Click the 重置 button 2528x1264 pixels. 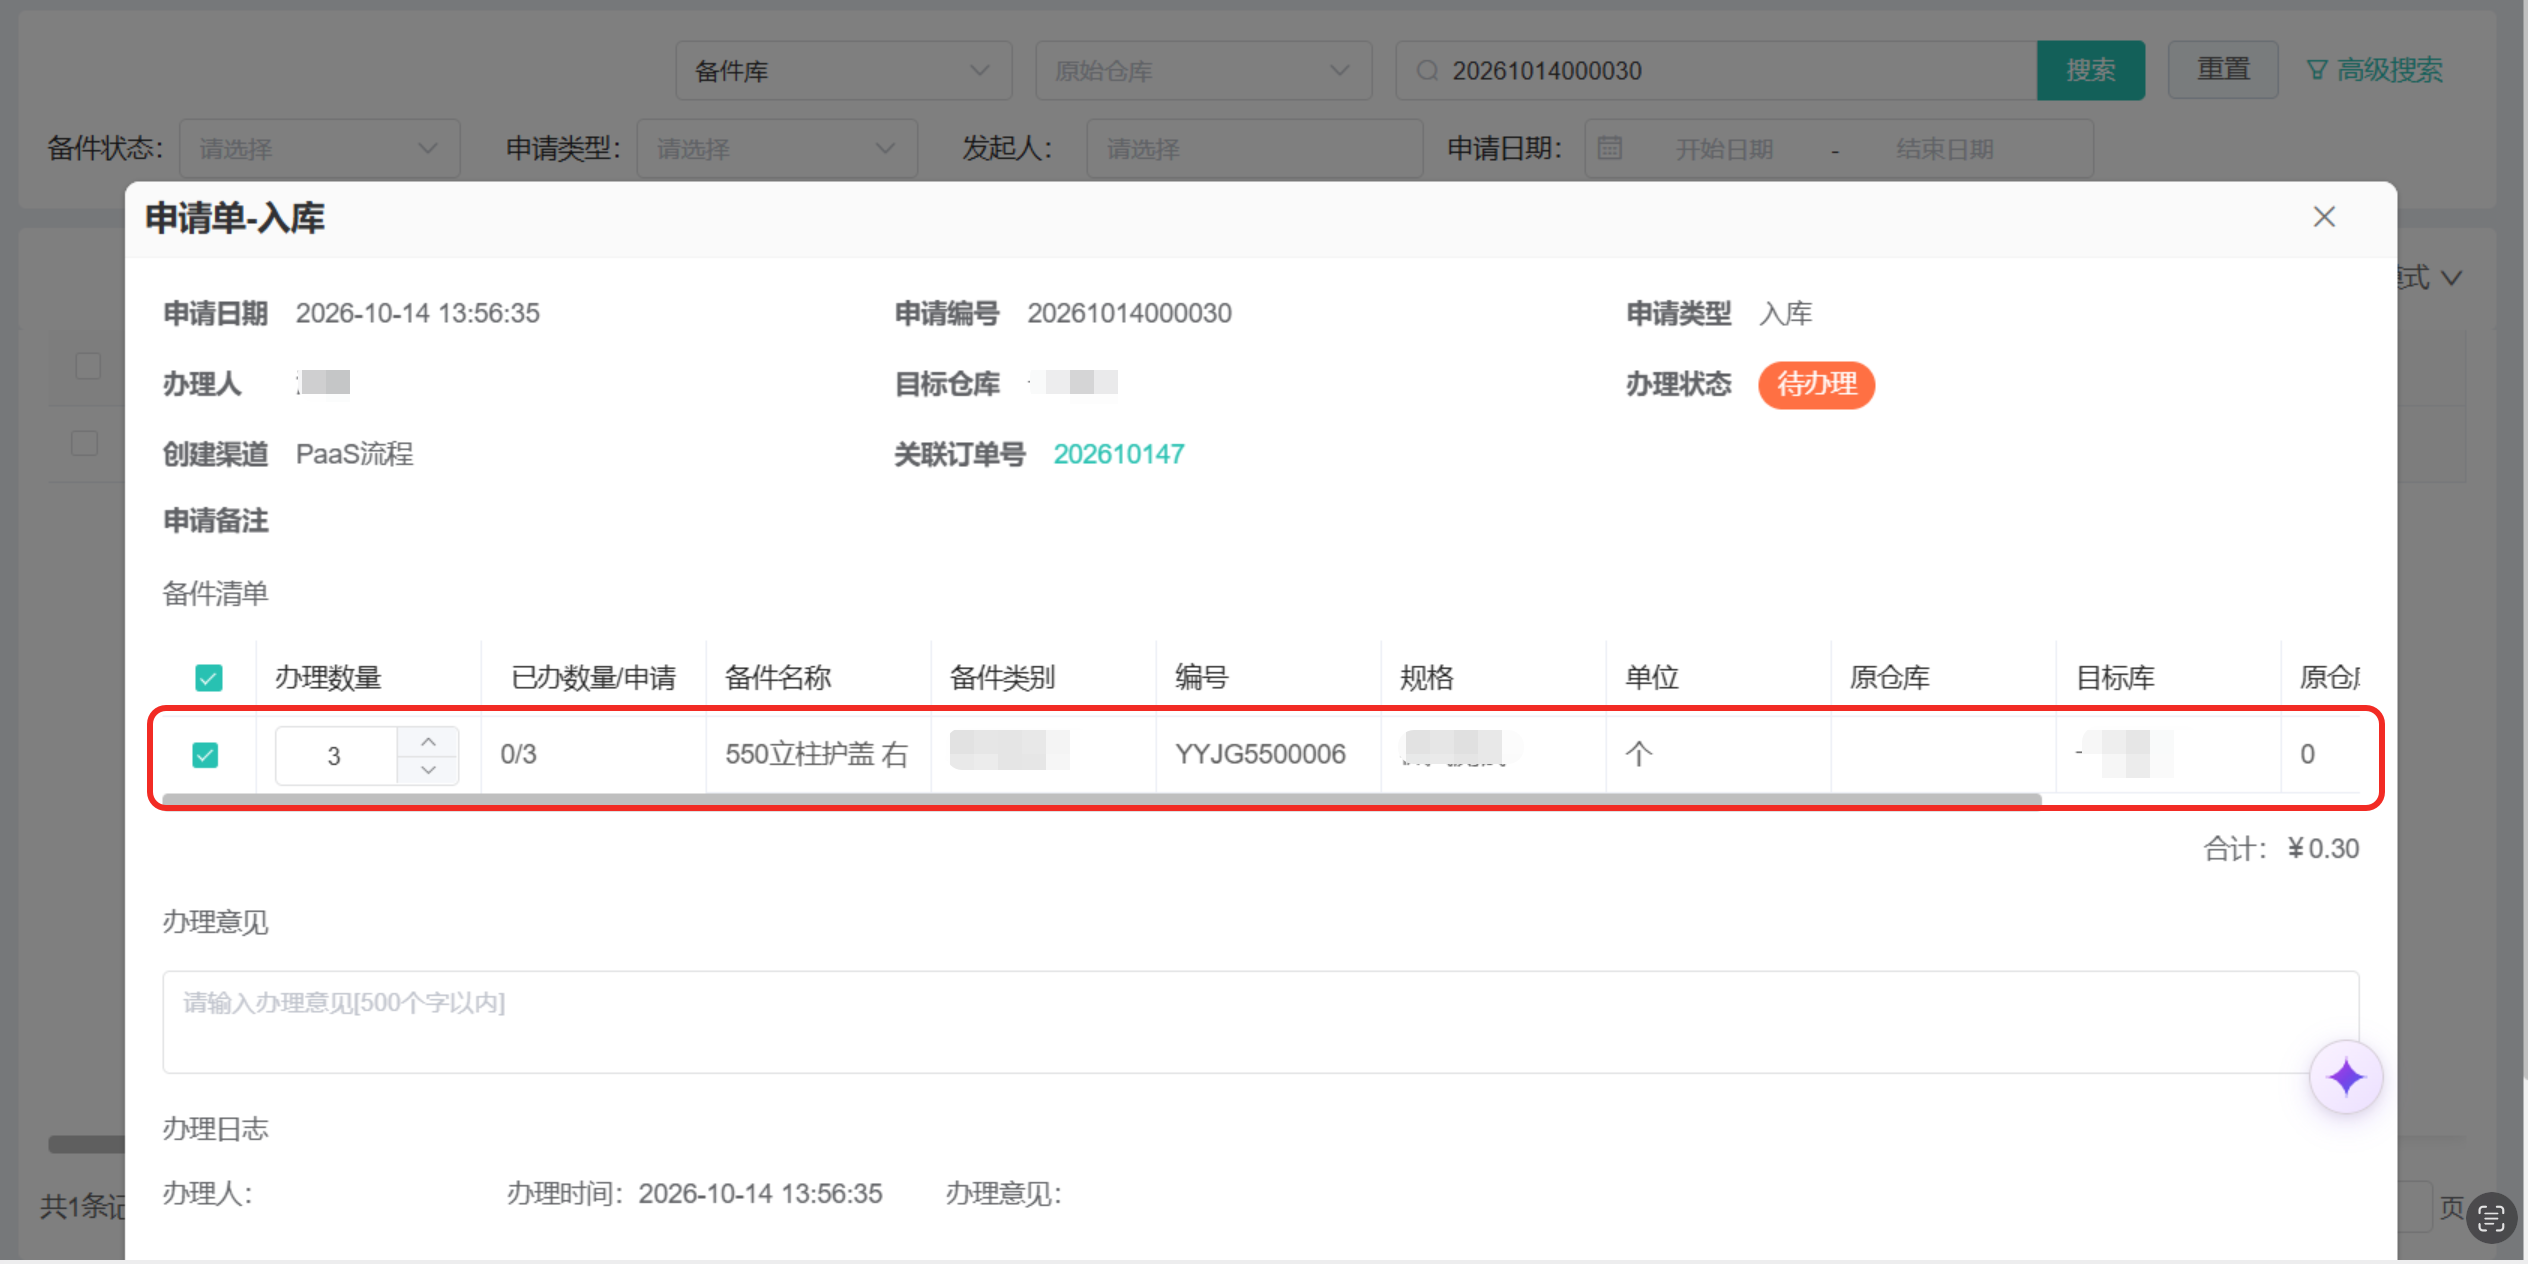point(2223,70)
